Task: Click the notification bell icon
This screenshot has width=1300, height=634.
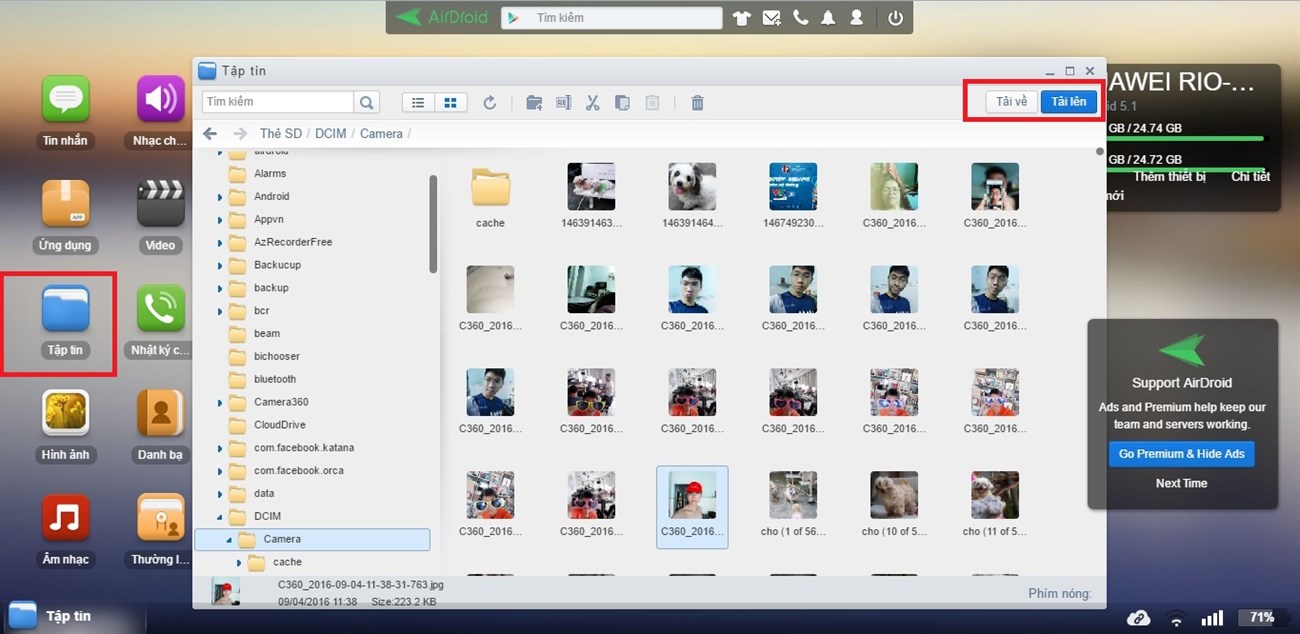Action: (x=828, y=18)
